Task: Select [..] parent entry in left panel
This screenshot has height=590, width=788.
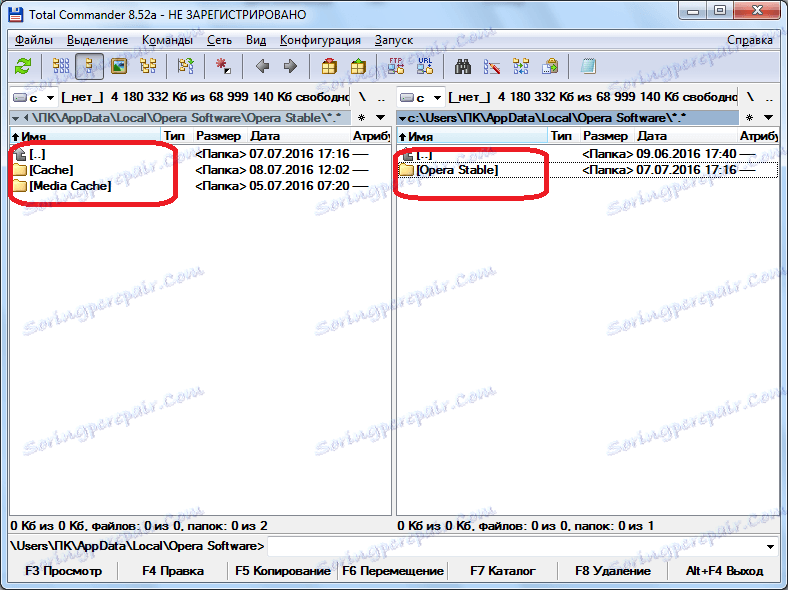Action: tap(200, 154)
